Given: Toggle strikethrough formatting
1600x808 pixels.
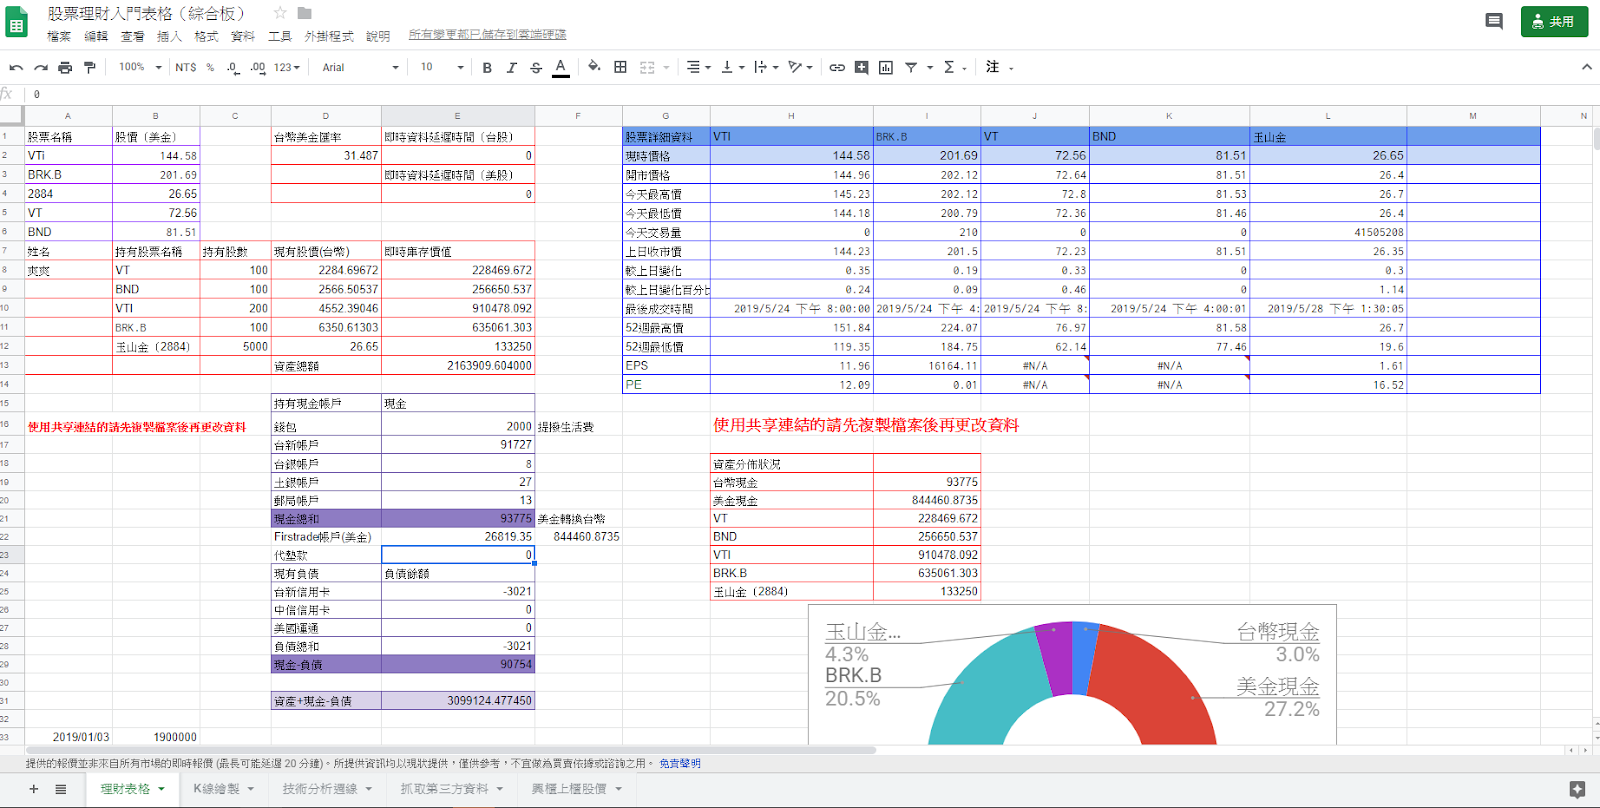Looking at the screenshot, I should pos(536,67).
